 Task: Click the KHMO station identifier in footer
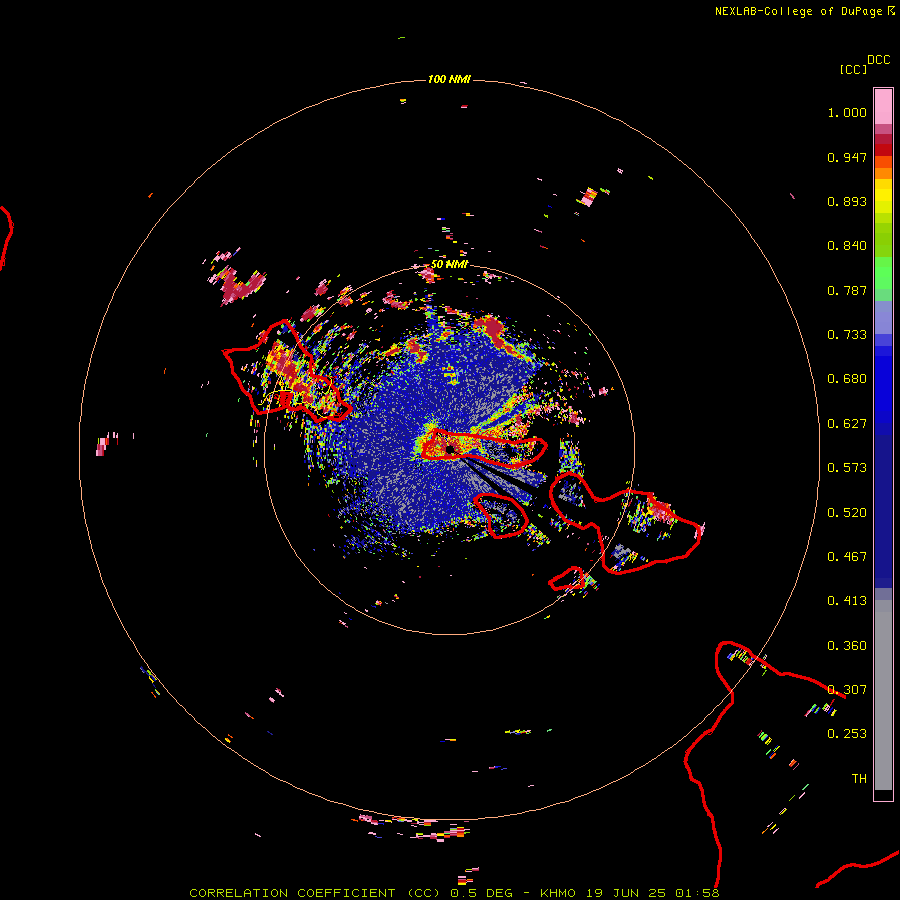click(x=557, y=893)
